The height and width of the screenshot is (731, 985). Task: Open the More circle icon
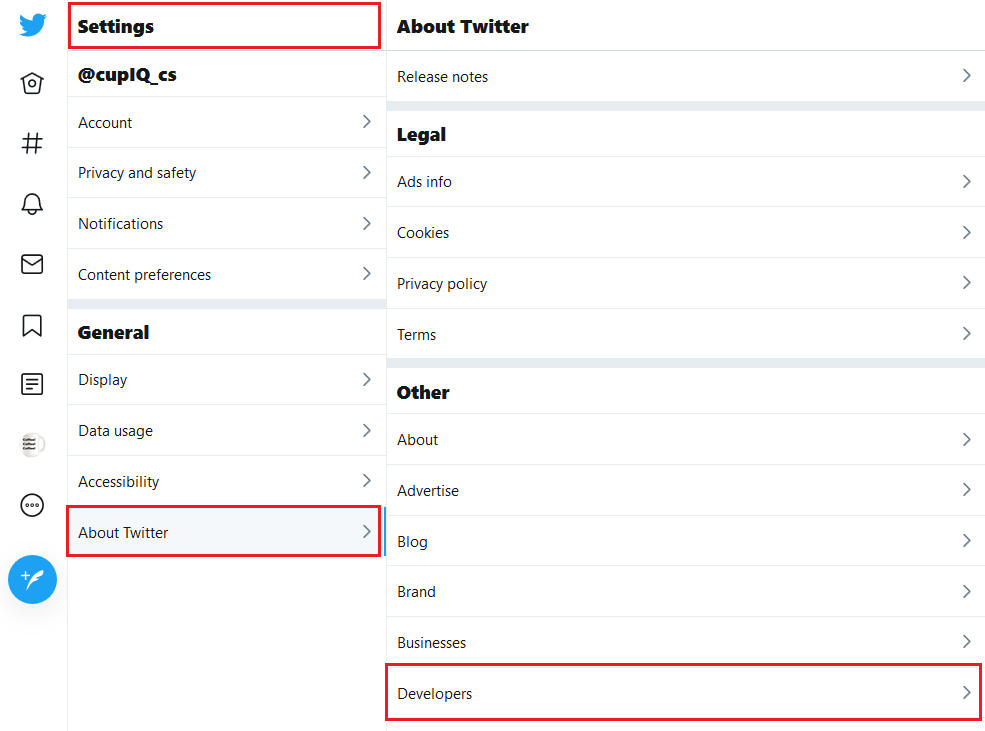(x=32, y=505)
